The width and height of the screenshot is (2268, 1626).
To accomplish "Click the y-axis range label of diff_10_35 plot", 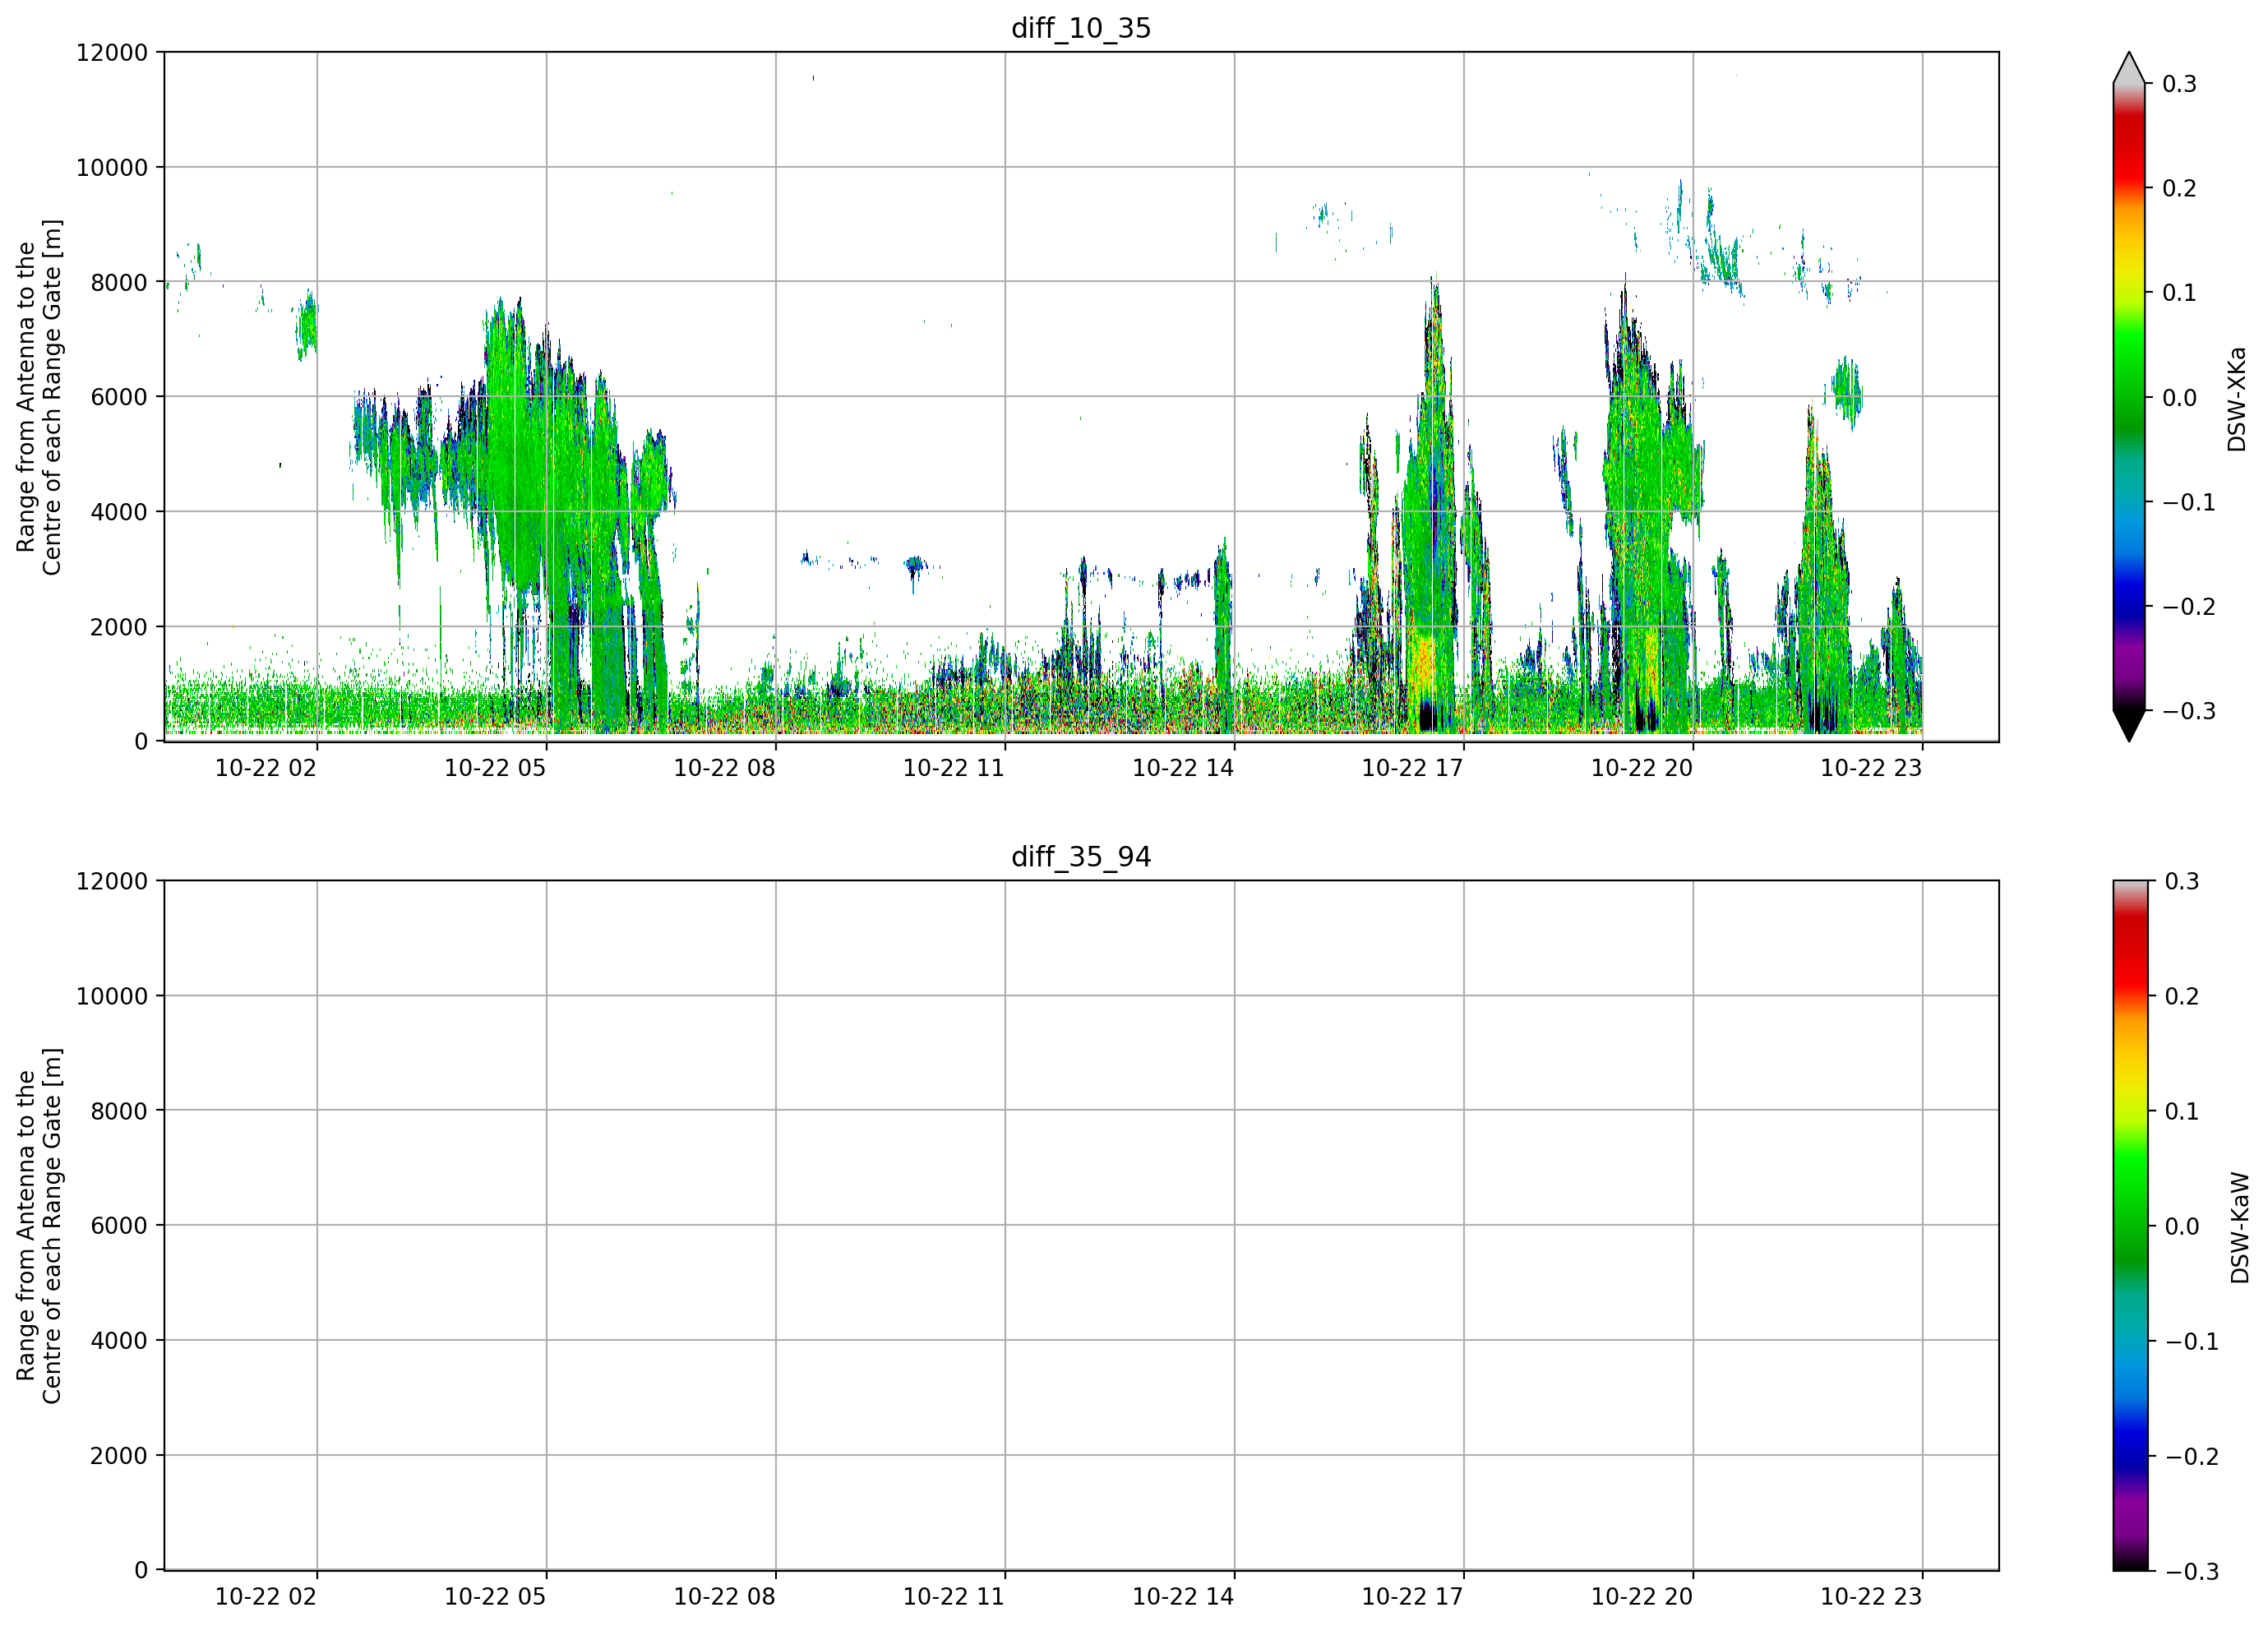I will click(39, 397).
